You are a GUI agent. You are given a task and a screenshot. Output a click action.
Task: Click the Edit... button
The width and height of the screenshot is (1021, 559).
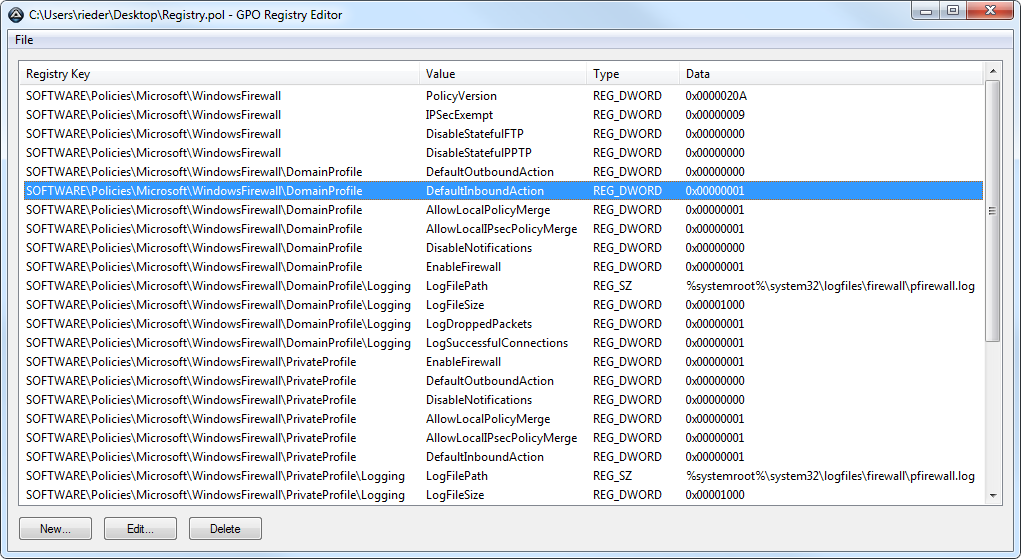140,528
